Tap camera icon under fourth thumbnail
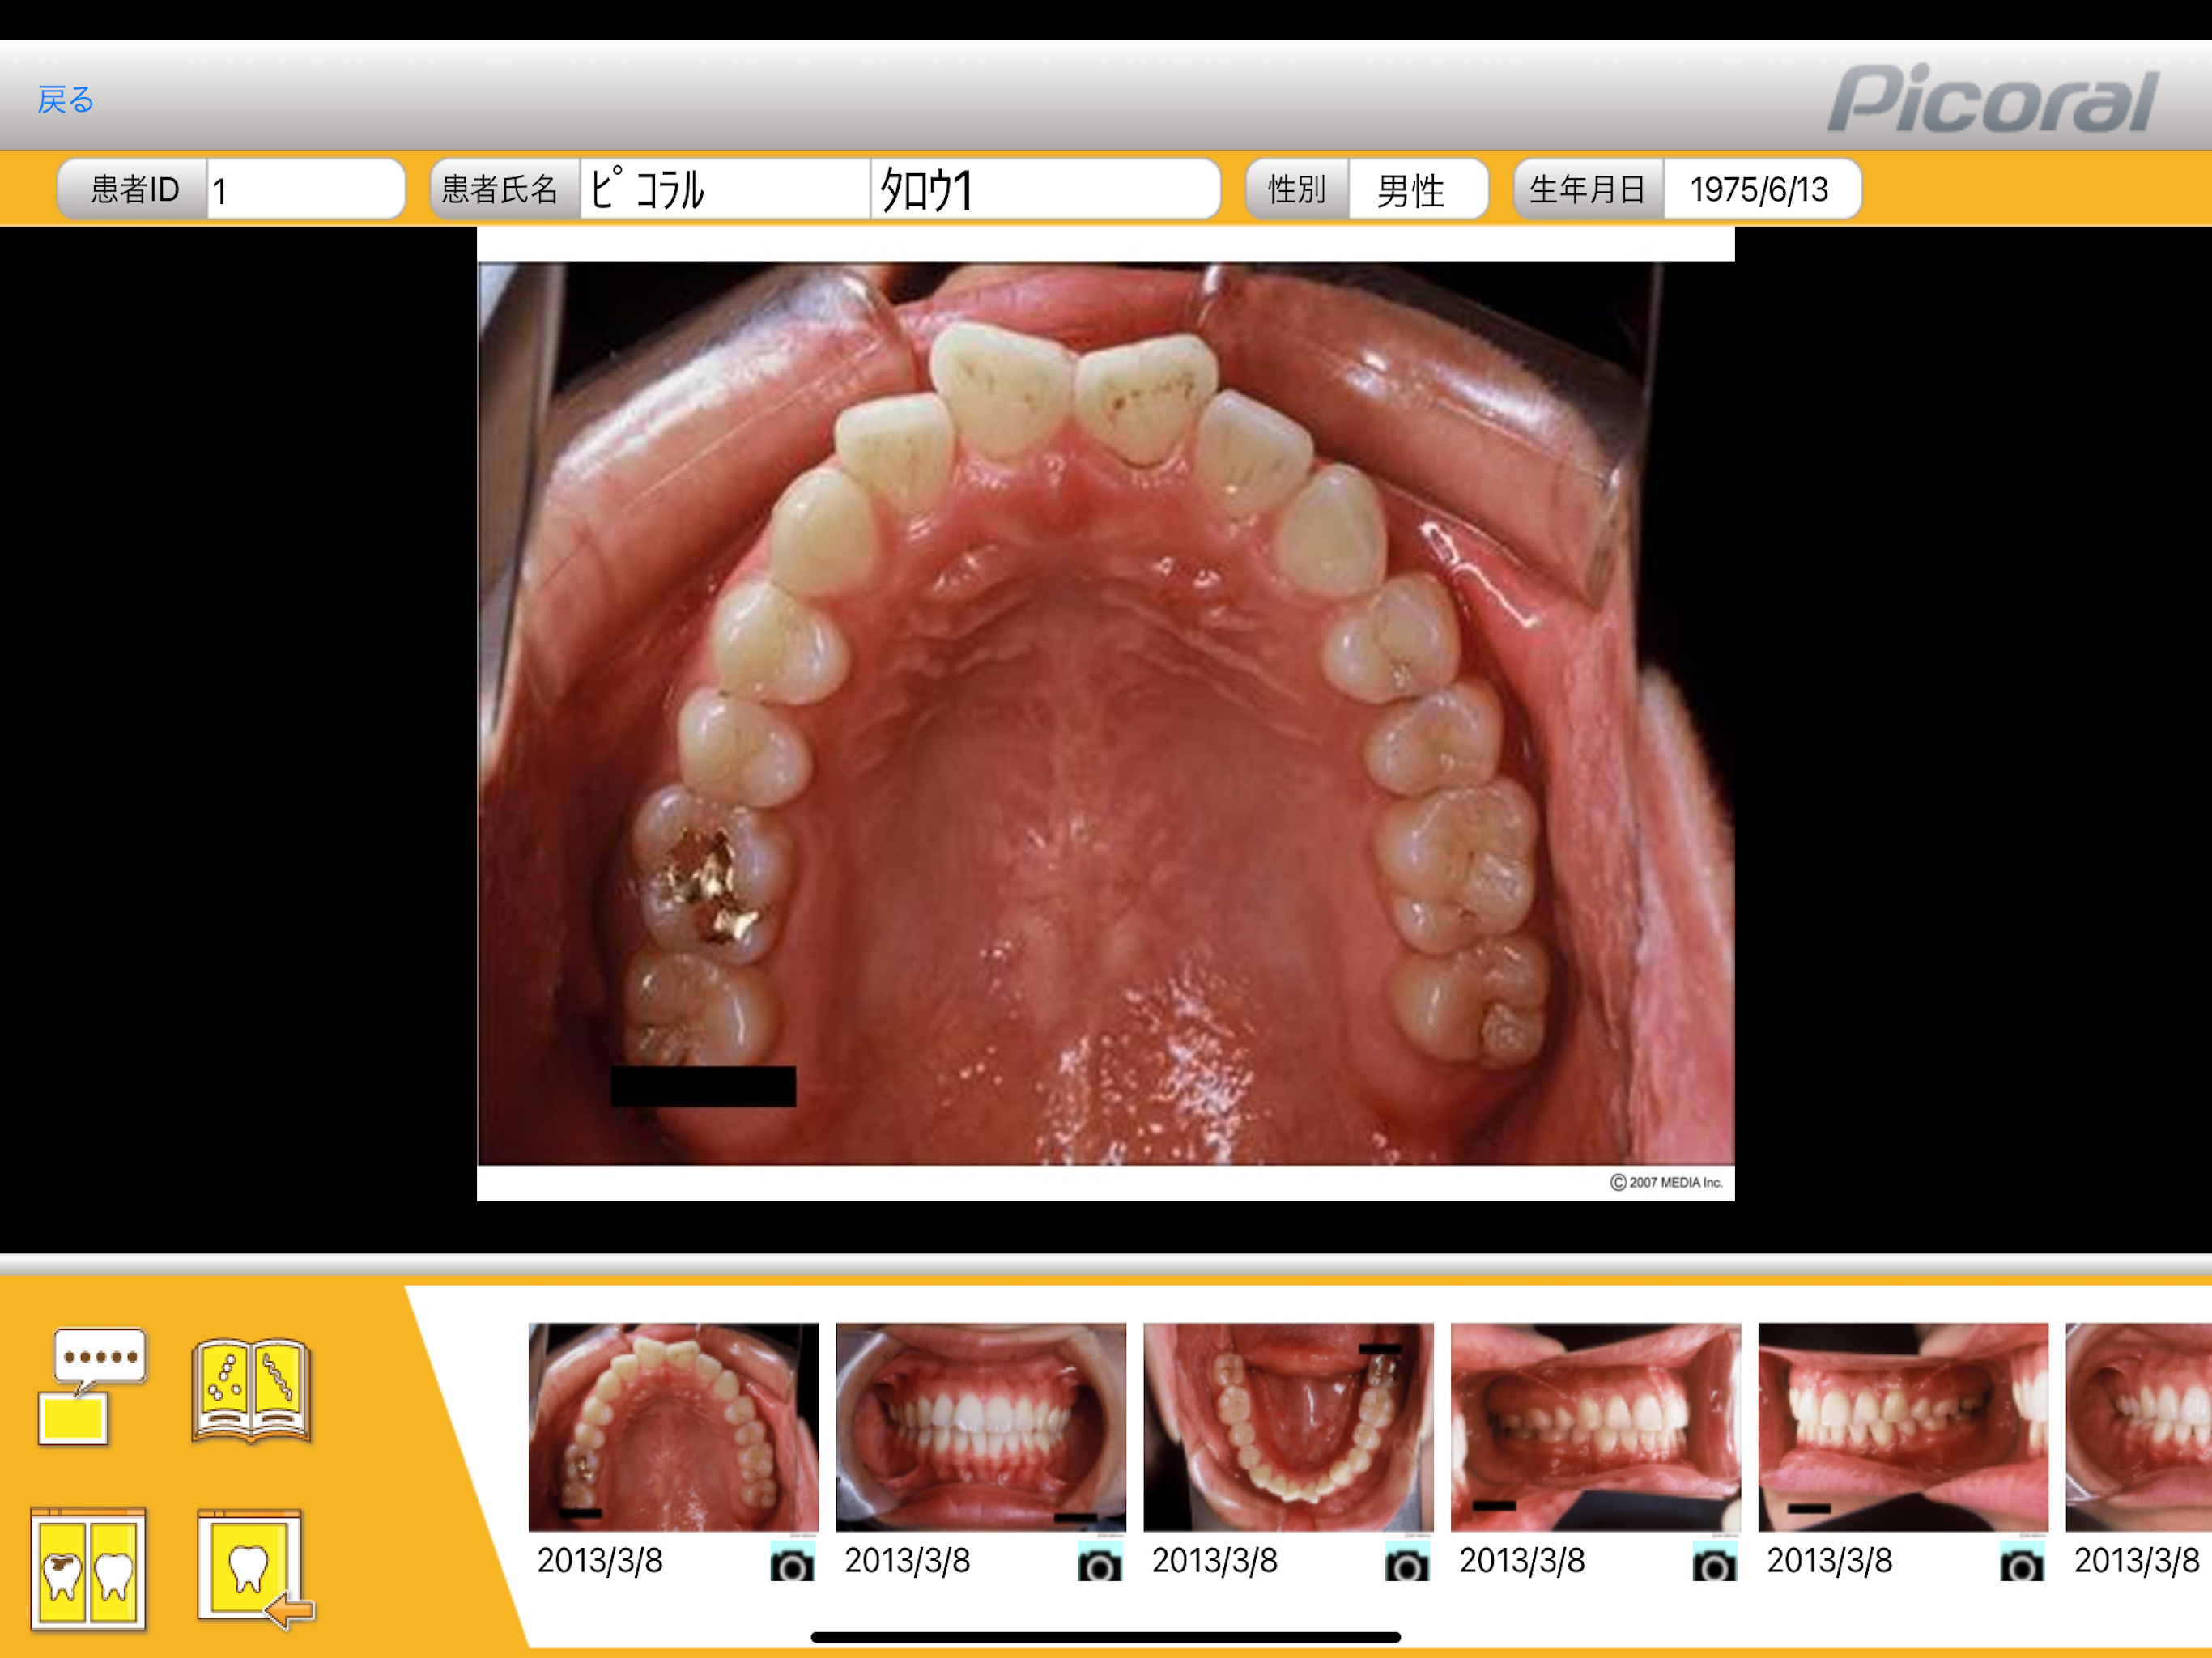2212x1658 pixels. pyautogui.click(x=1714, y=1563)
